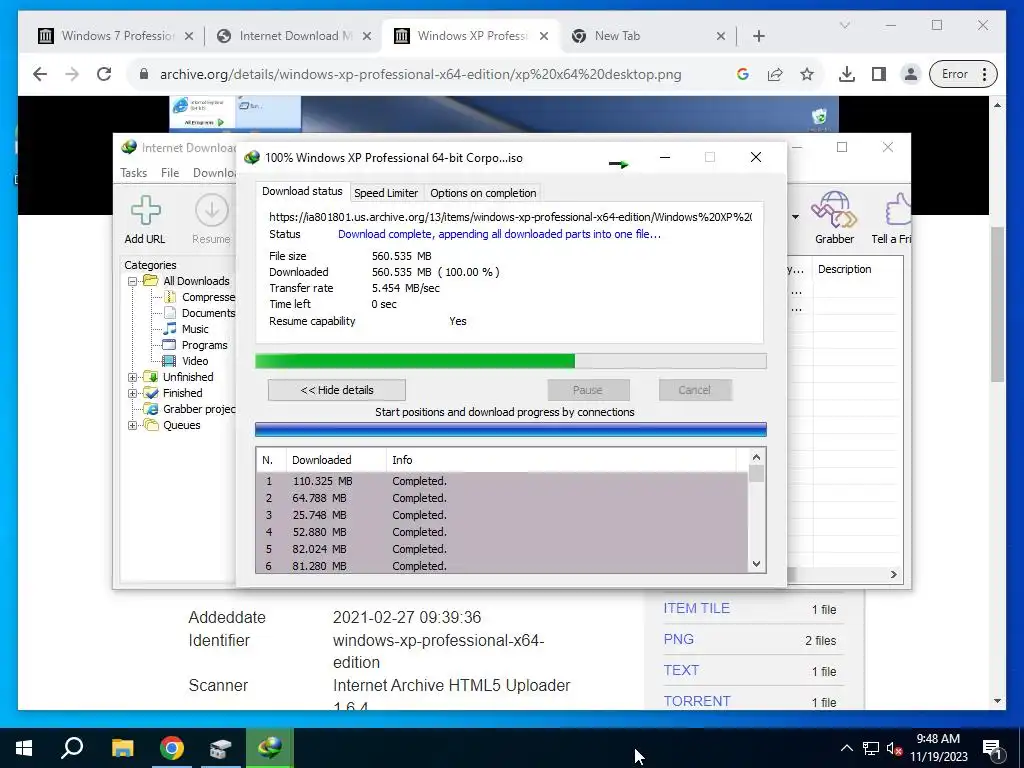Click the Pause button
The height and width of the screenshot is (768, 1024).
pos(588,390)
